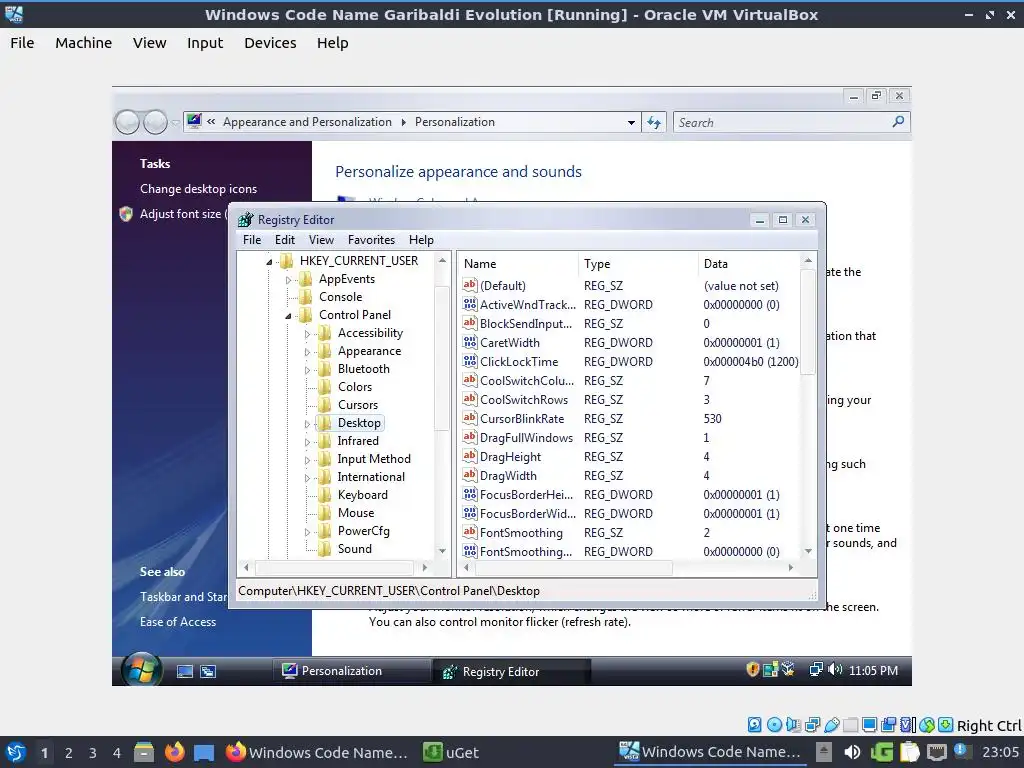Open the Registry Editor View menu
Screen dimensions: 1024x768
[321, 240]
